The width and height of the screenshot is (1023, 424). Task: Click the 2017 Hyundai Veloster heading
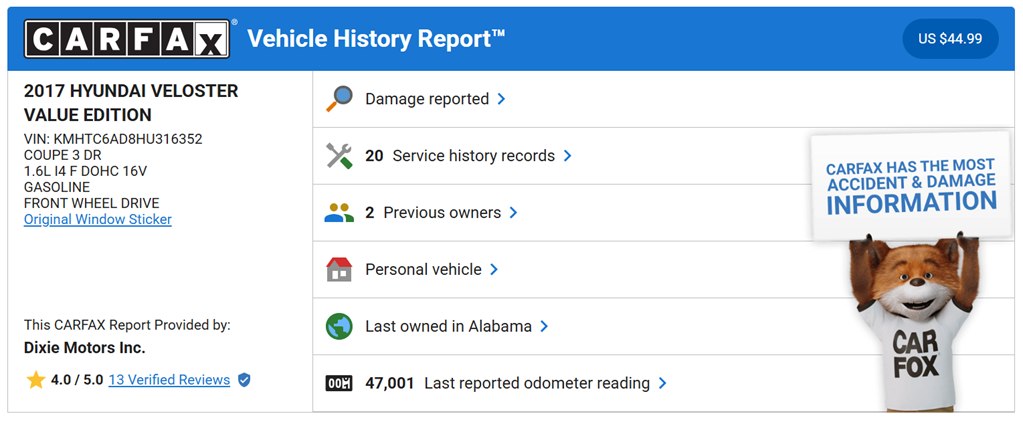131,103
